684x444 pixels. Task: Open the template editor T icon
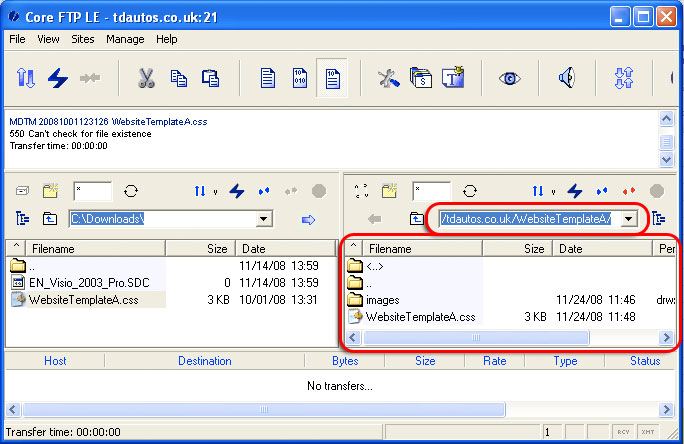tap(453, 78)
